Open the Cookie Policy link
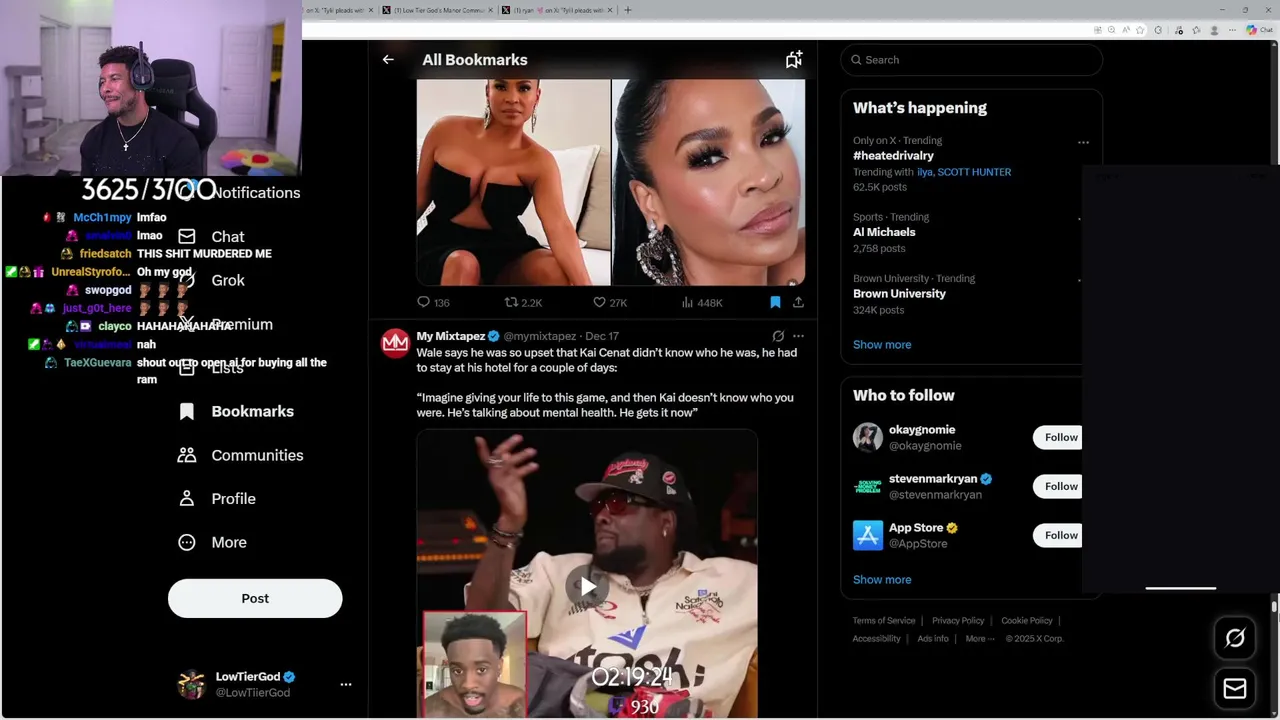The height and width of the screenshot is (720, 1280). [x=1027, y=621]
